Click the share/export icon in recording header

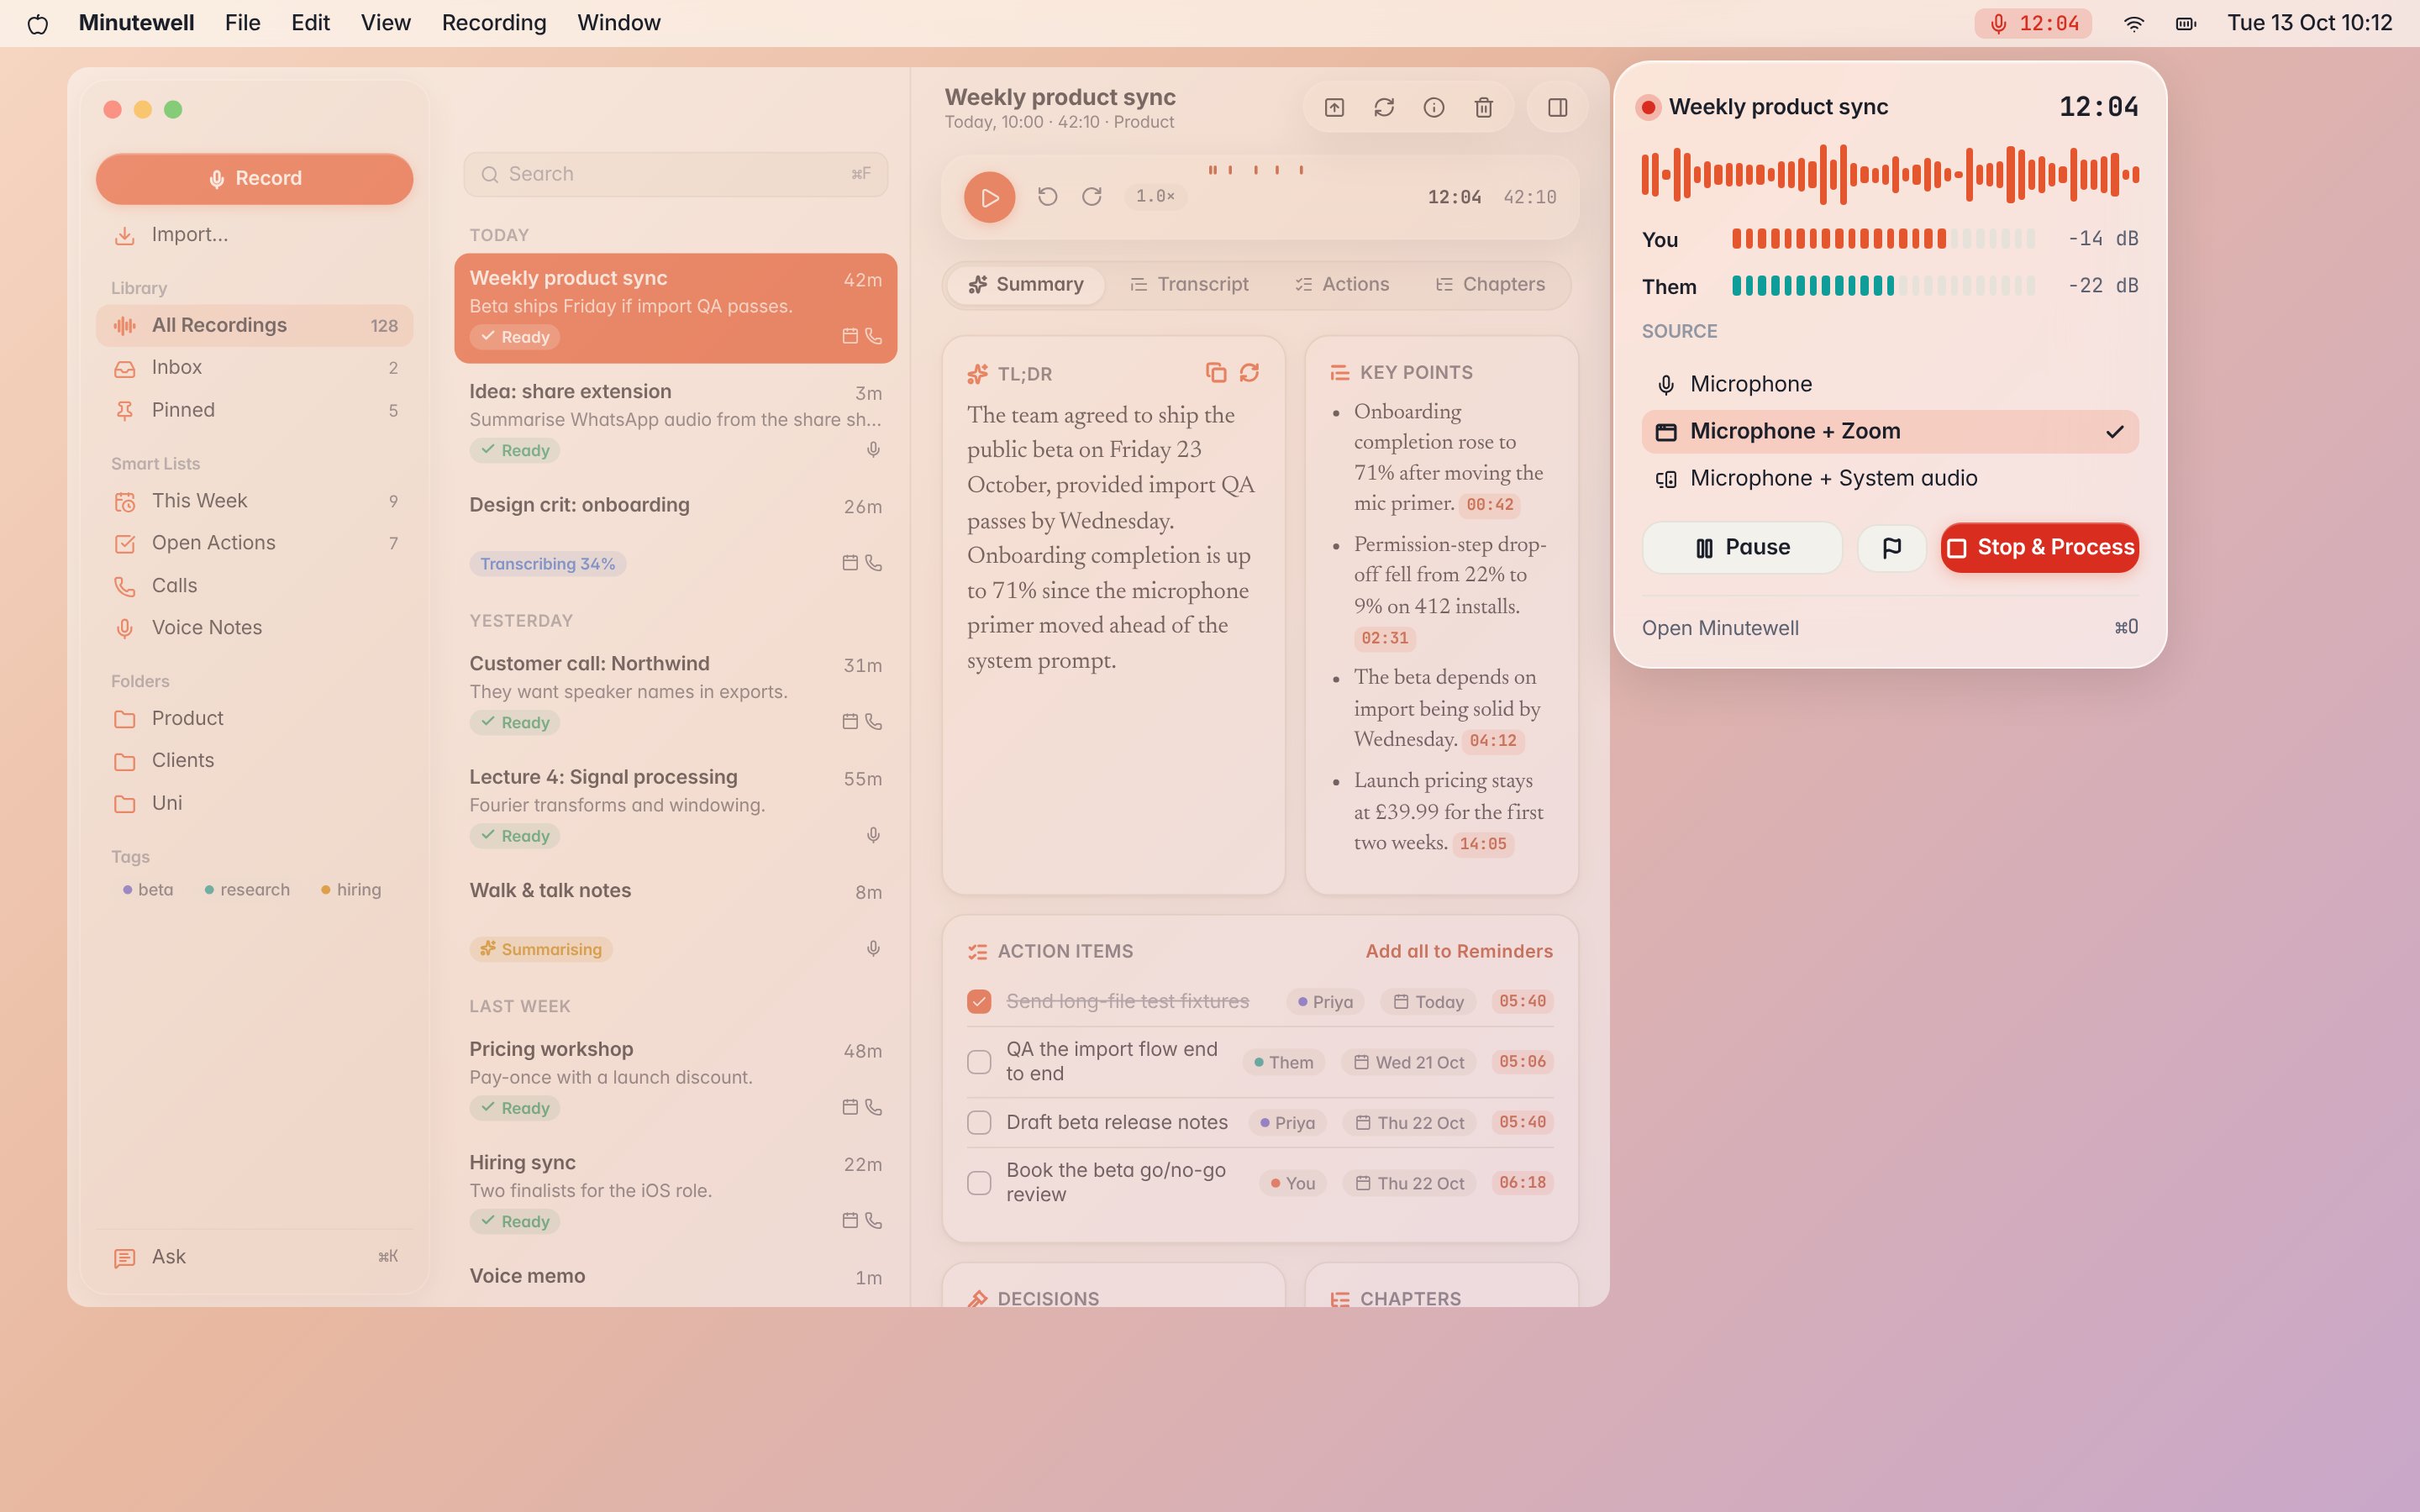click(1334, 108)
